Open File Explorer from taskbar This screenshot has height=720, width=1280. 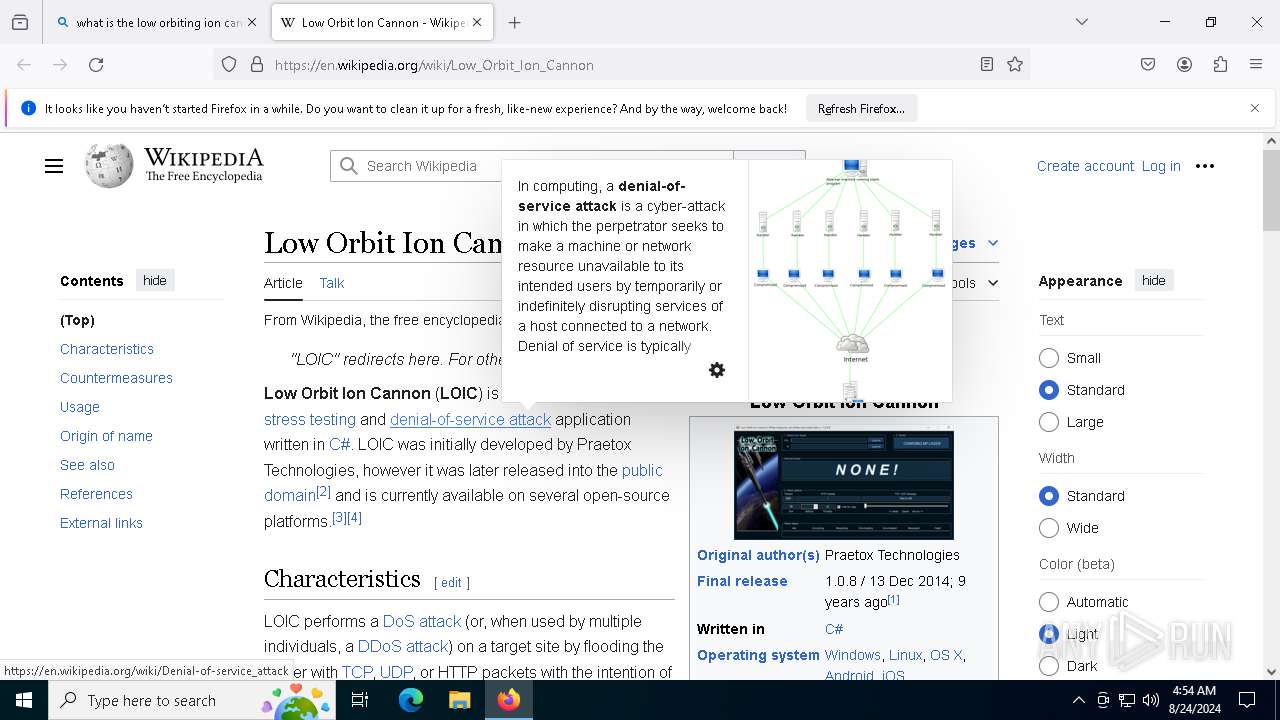point(459,700)
